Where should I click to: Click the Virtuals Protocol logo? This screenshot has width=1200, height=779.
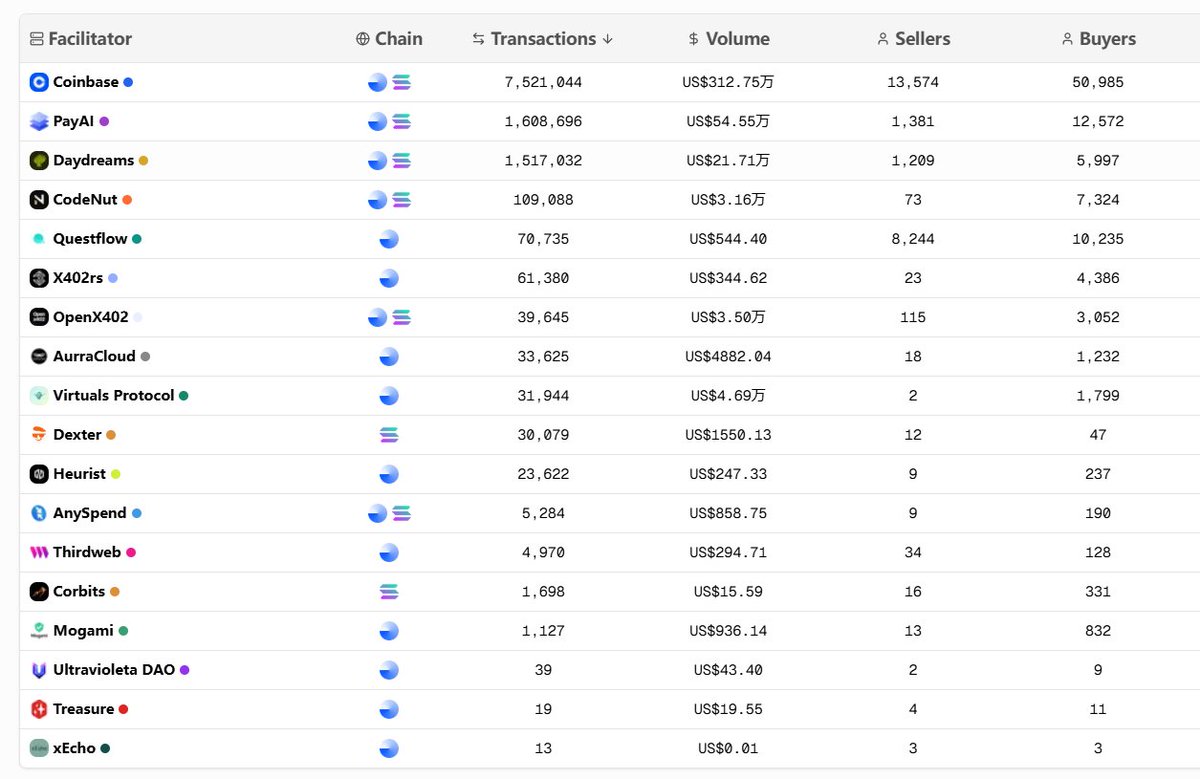click(39, 395)
